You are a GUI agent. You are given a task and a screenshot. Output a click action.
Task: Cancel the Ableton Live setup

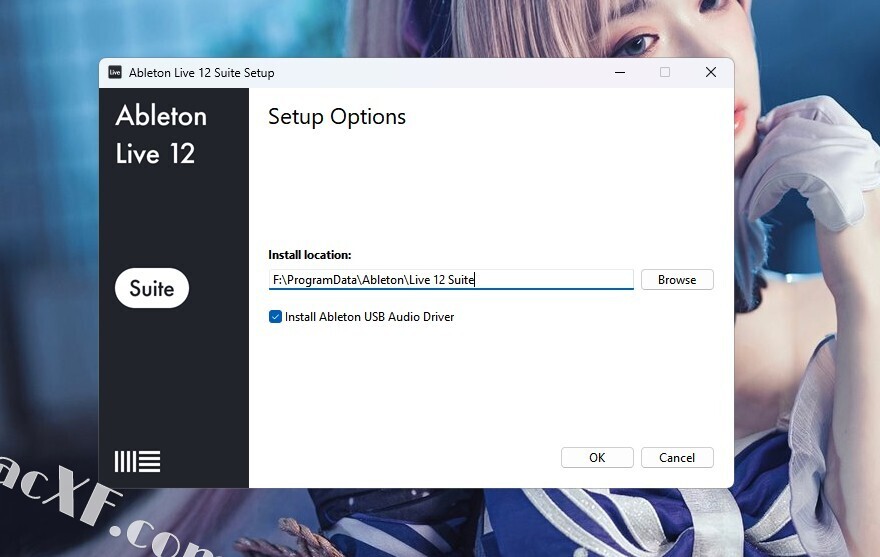pyautogui.click(x=677, y=458)
